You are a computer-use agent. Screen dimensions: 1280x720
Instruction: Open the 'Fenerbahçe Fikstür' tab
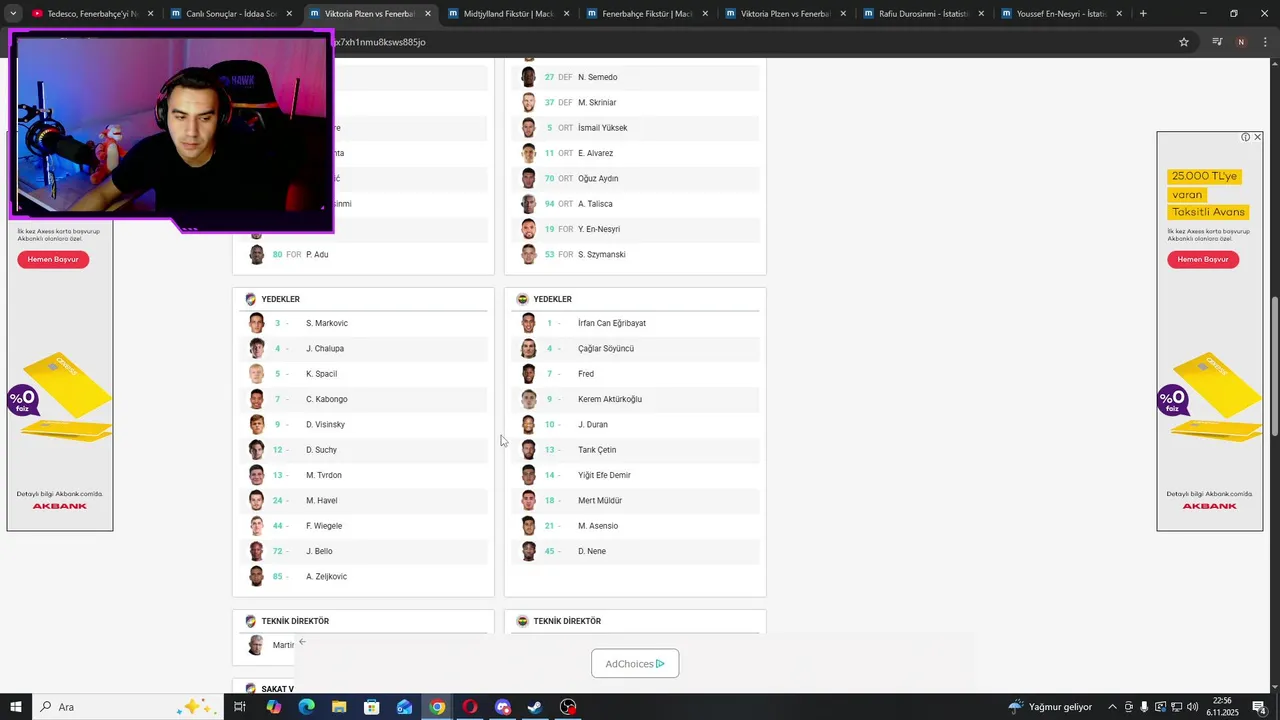(647, 14)
